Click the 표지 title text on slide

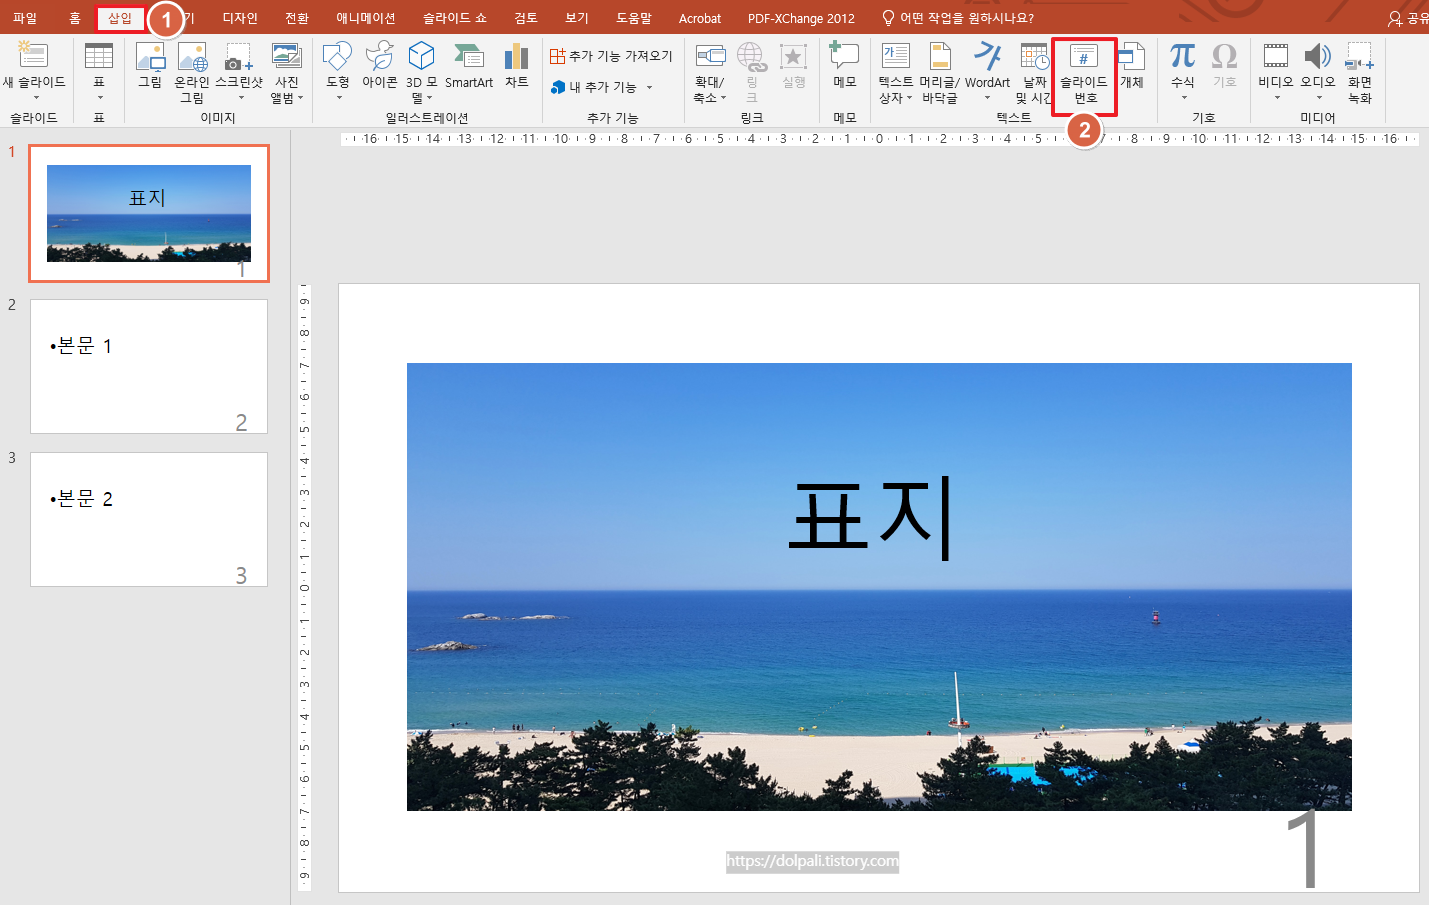[870, 517]
